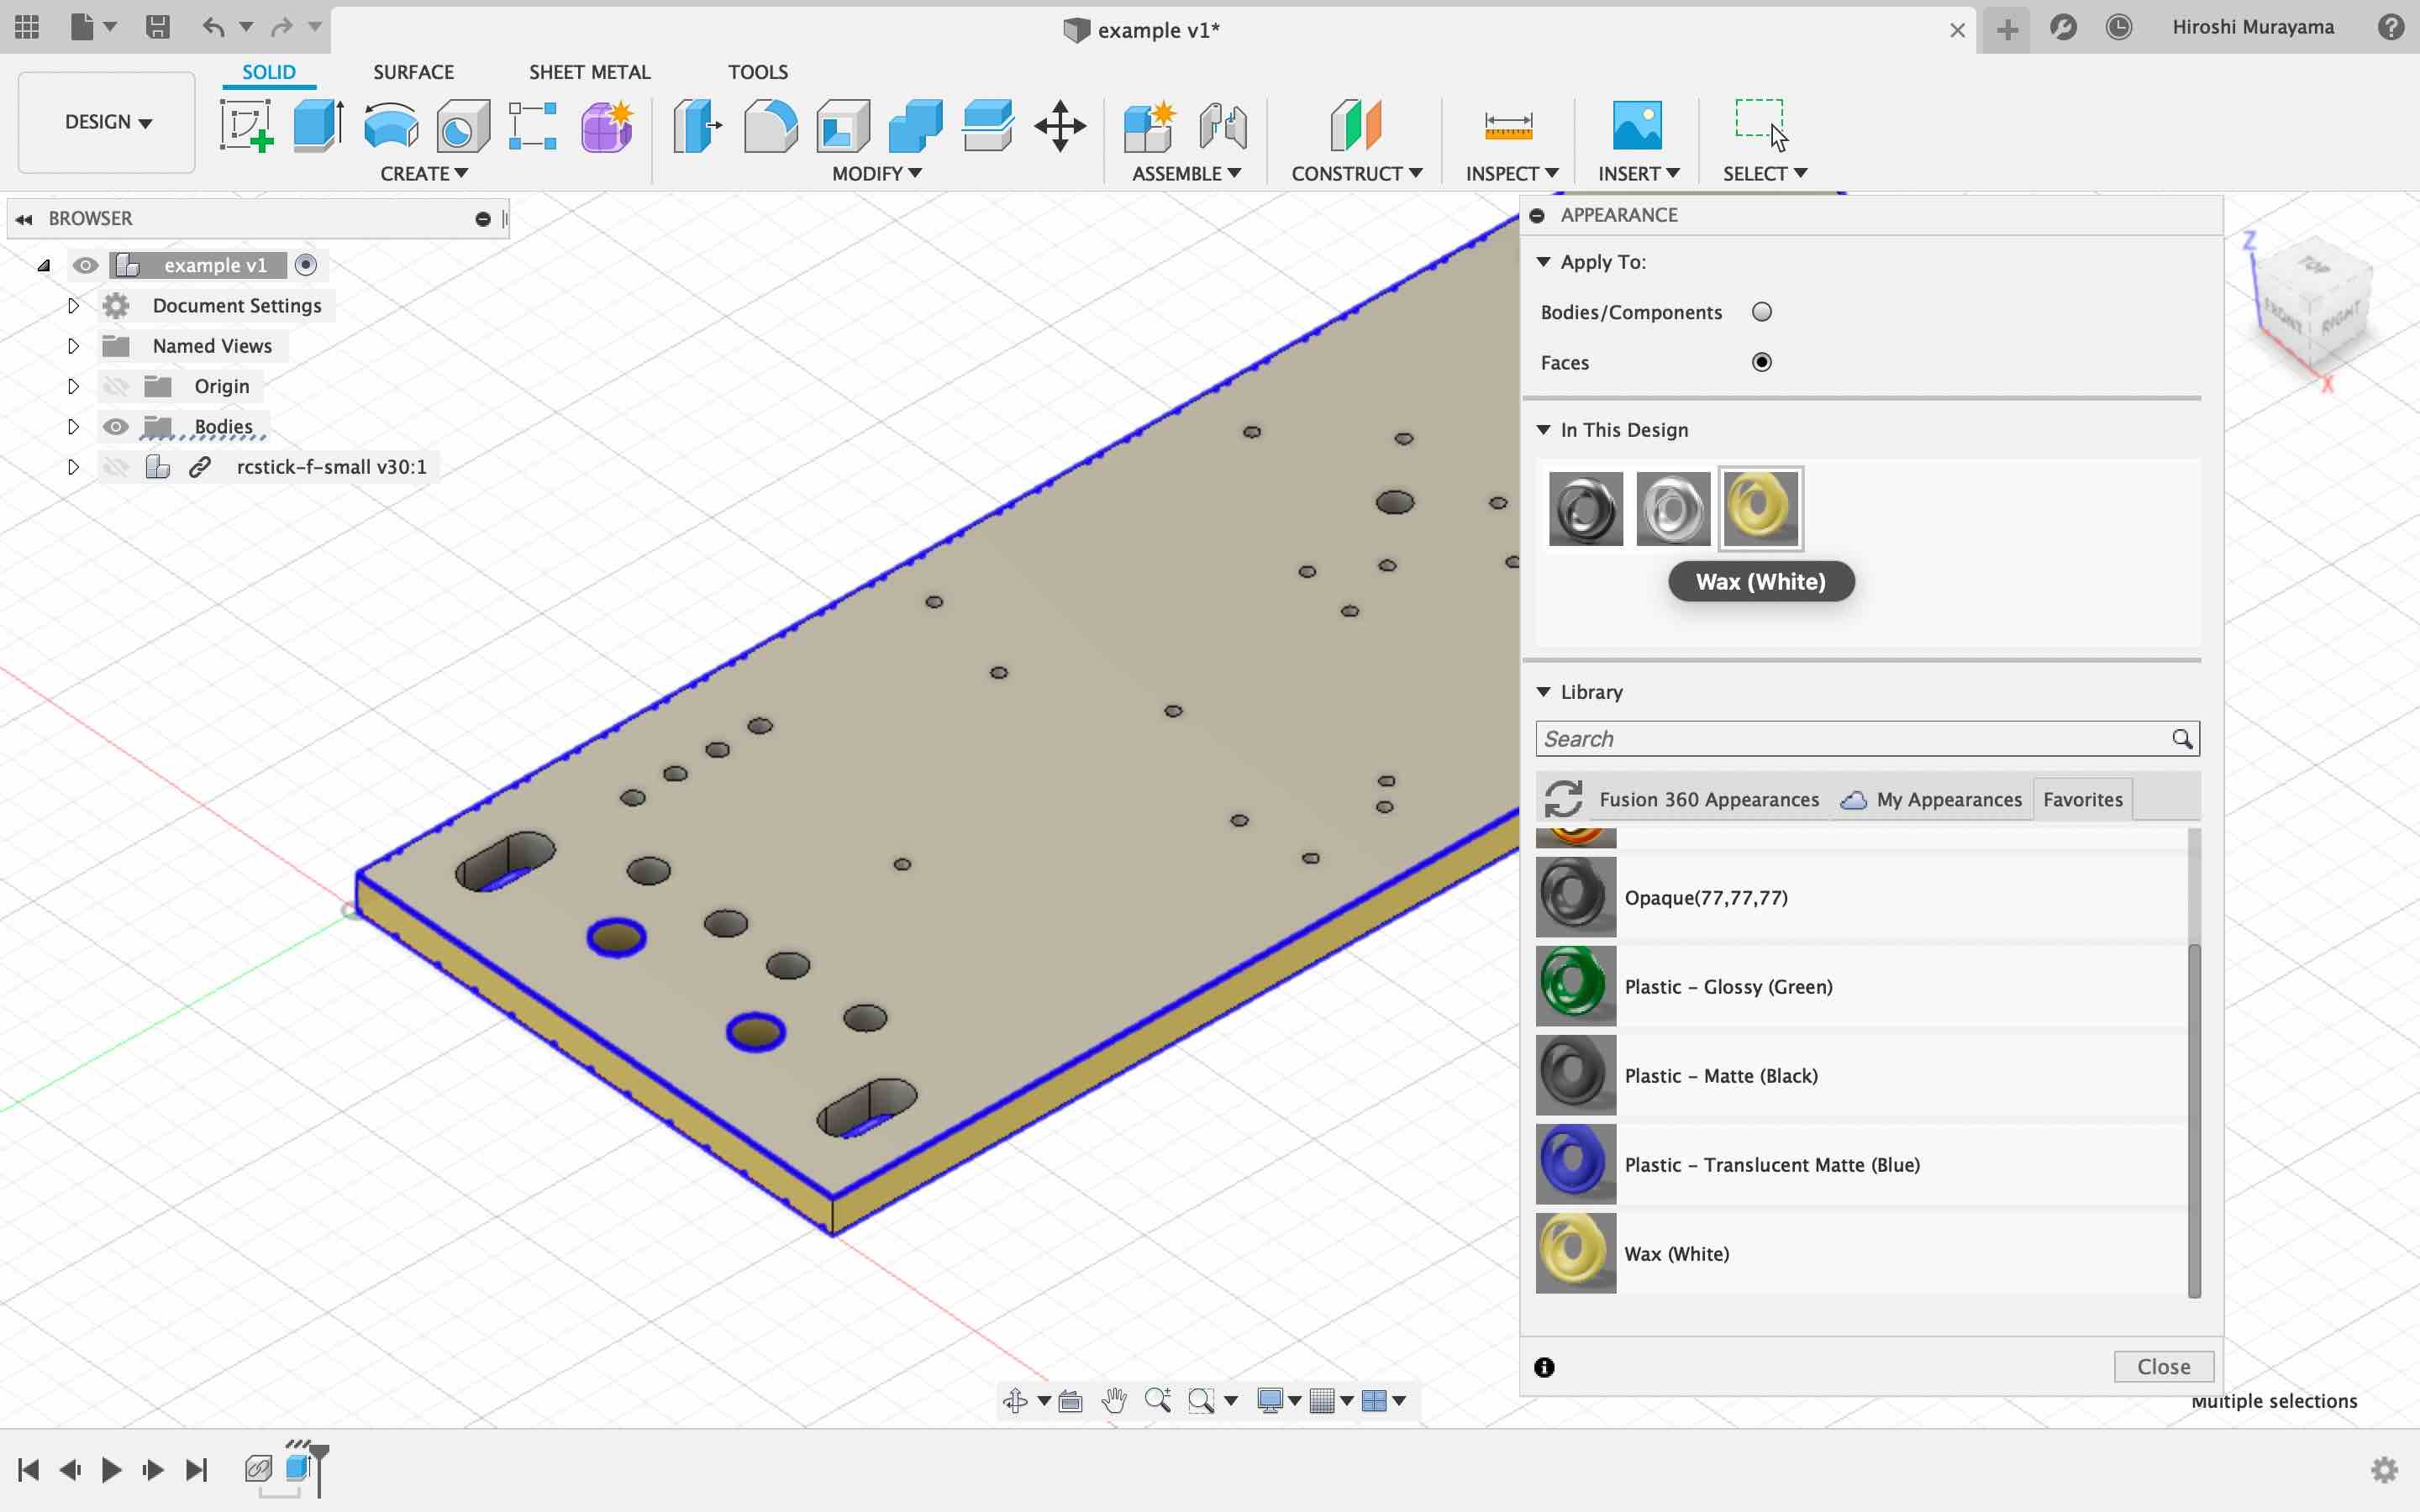Viewport: 2420px width, 1512px height.
Task: Open the DESIGN workspace dropdown
Action: tap(107, 122)
